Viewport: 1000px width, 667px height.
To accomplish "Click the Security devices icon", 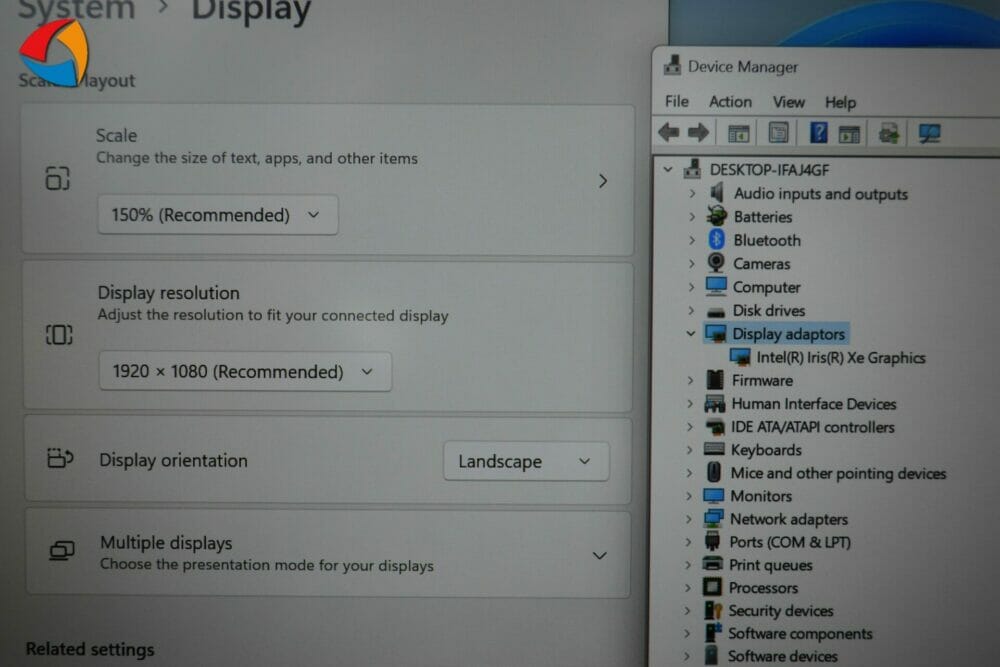I will (712, 610).
